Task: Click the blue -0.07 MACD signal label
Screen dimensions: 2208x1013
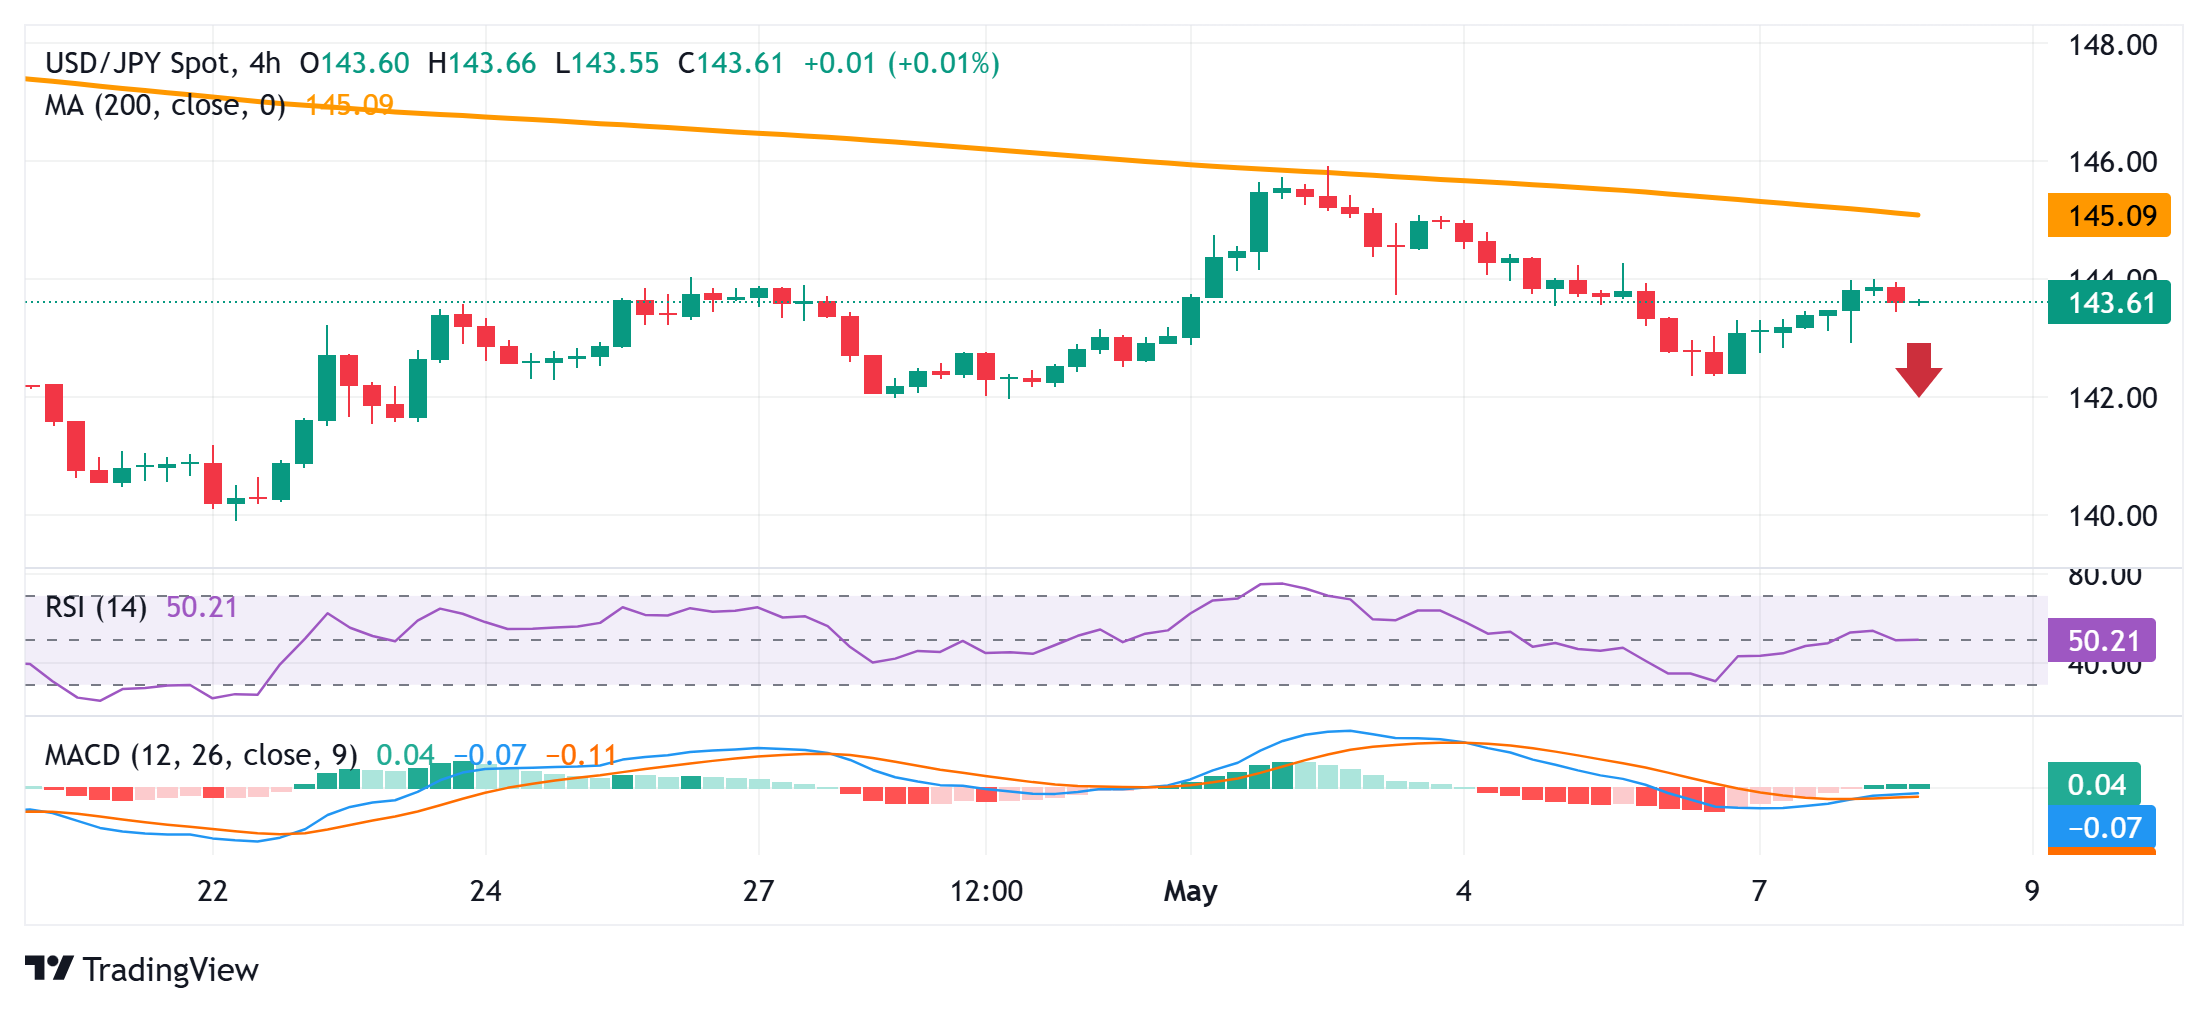Action: (x=2101, y=828)
